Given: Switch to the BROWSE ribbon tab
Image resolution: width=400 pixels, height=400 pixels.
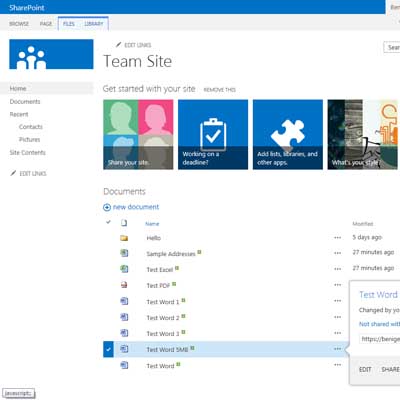Looking at the screenshot, I should [x=19, y=24].
